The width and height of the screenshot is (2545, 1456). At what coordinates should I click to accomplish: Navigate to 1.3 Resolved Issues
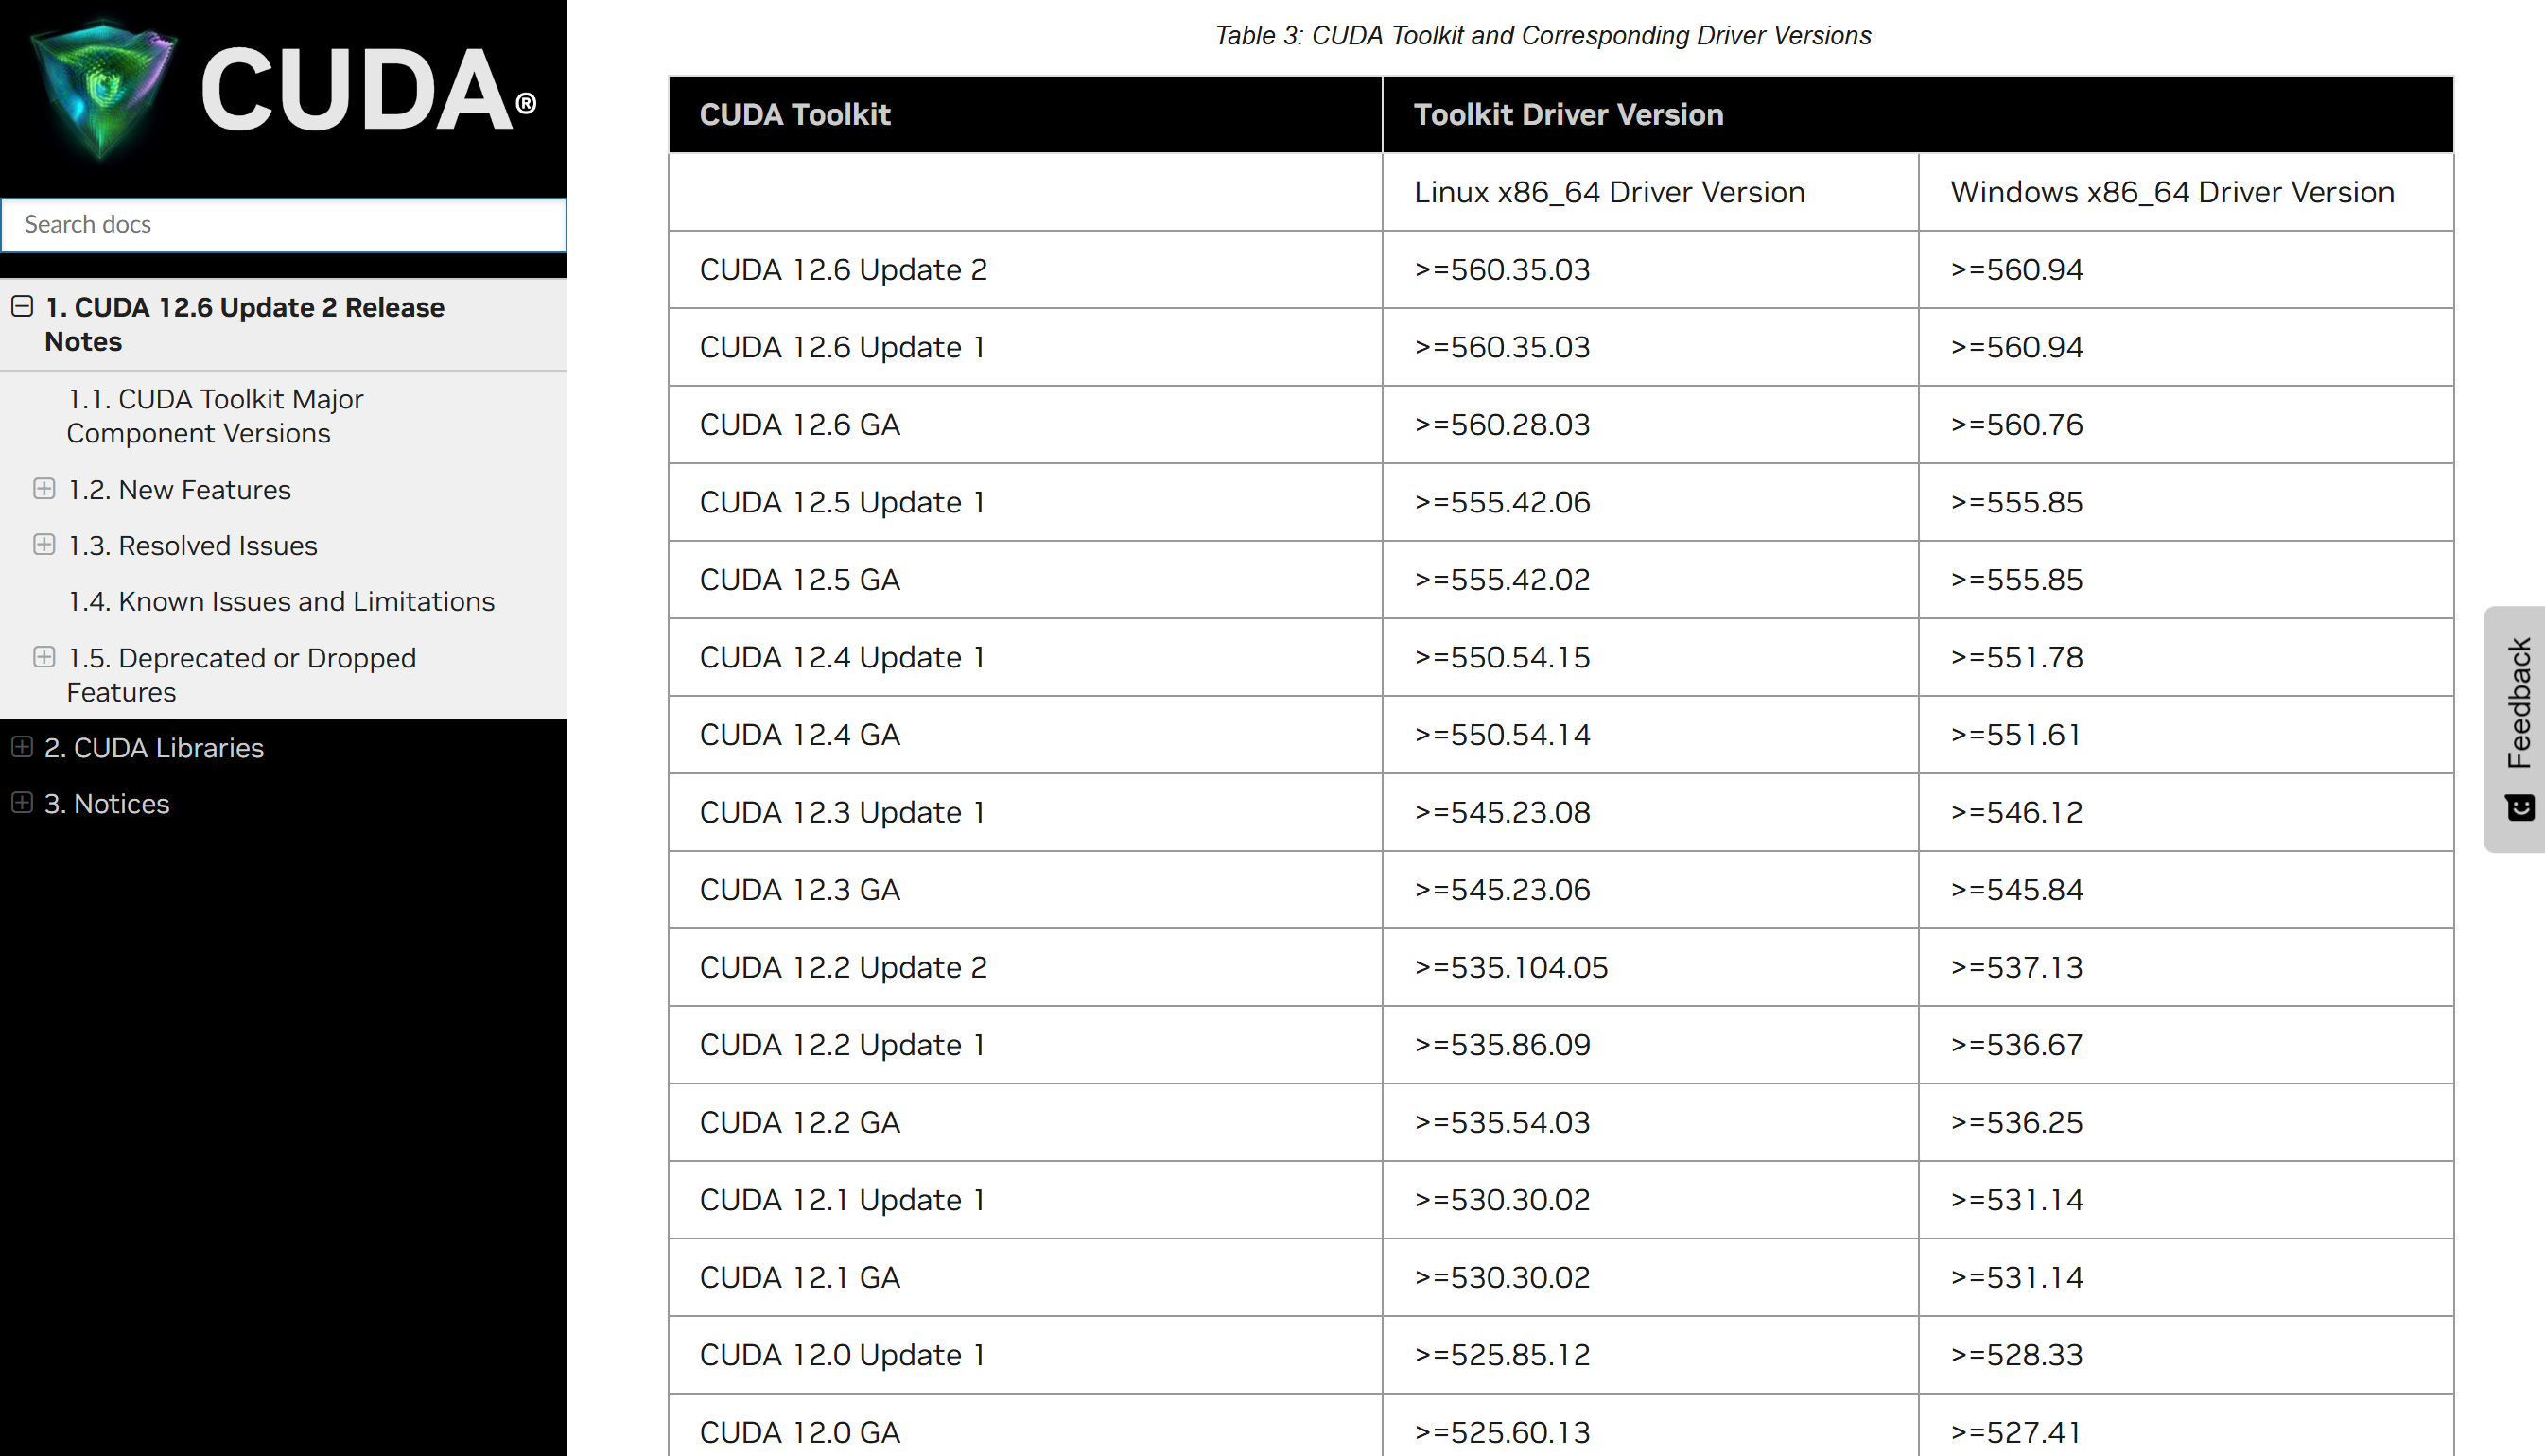[x=192, y=546]
